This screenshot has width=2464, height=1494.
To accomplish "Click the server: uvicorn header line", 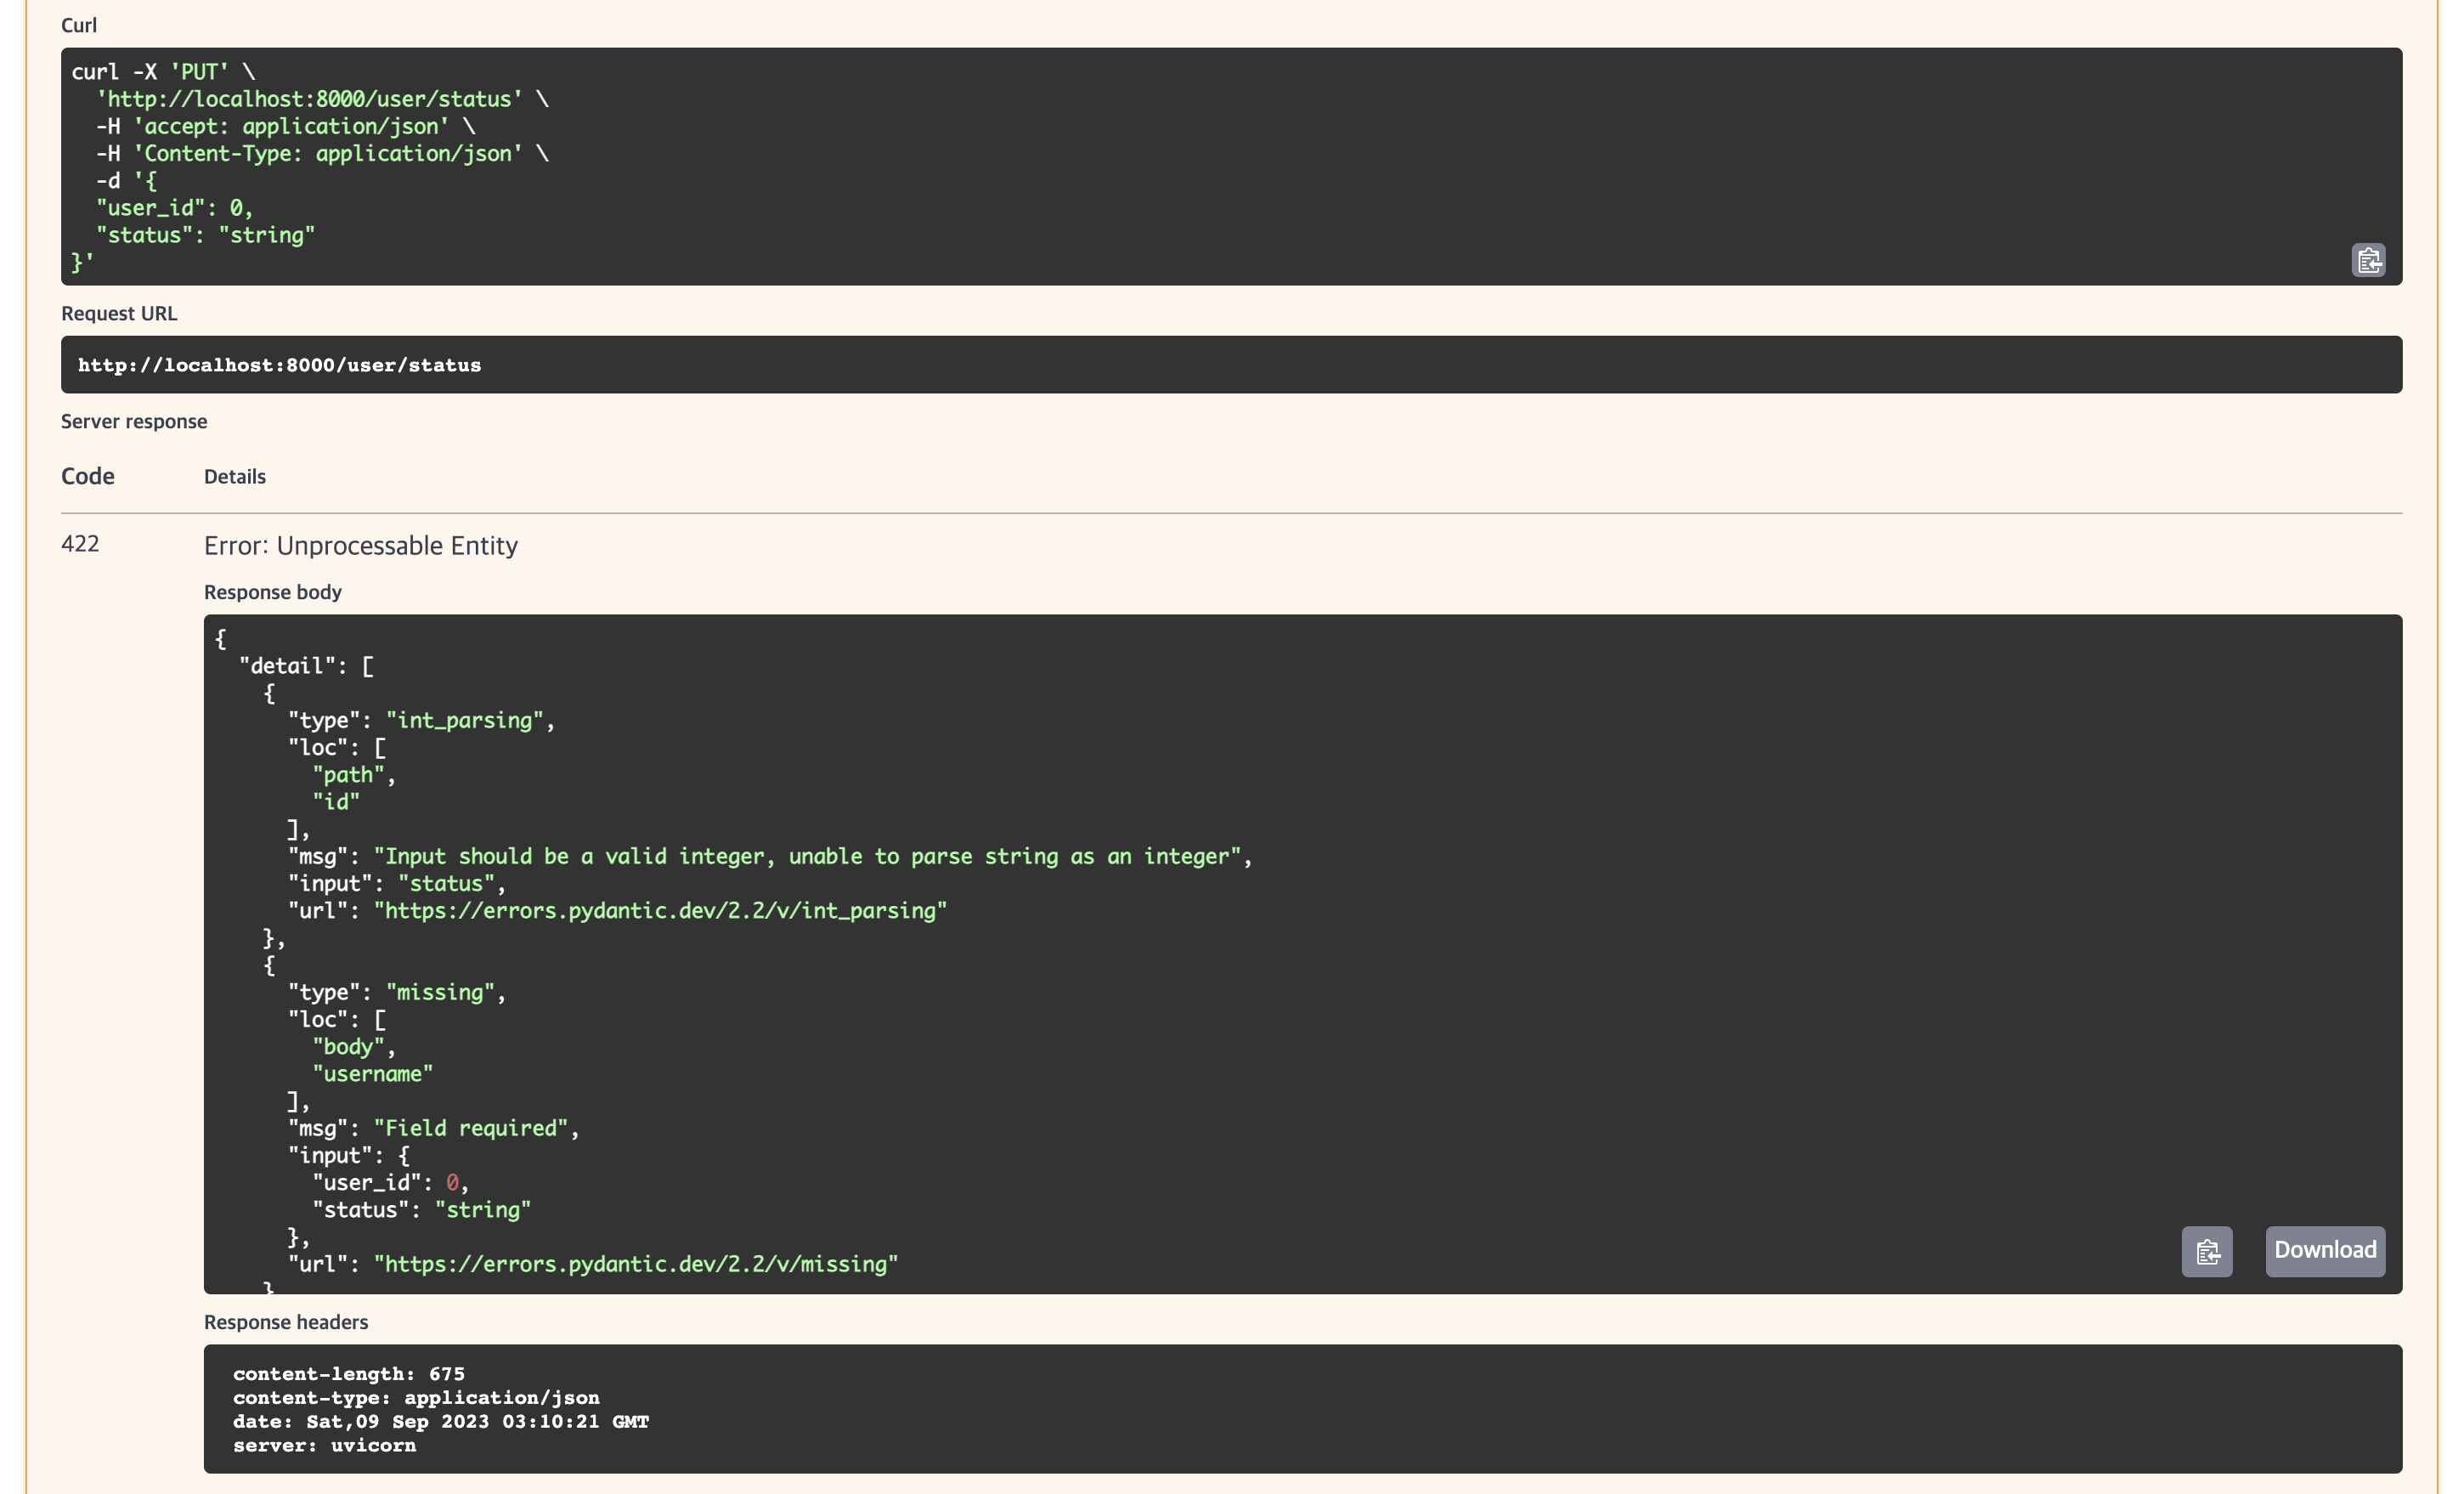I will coord(324,1445).
